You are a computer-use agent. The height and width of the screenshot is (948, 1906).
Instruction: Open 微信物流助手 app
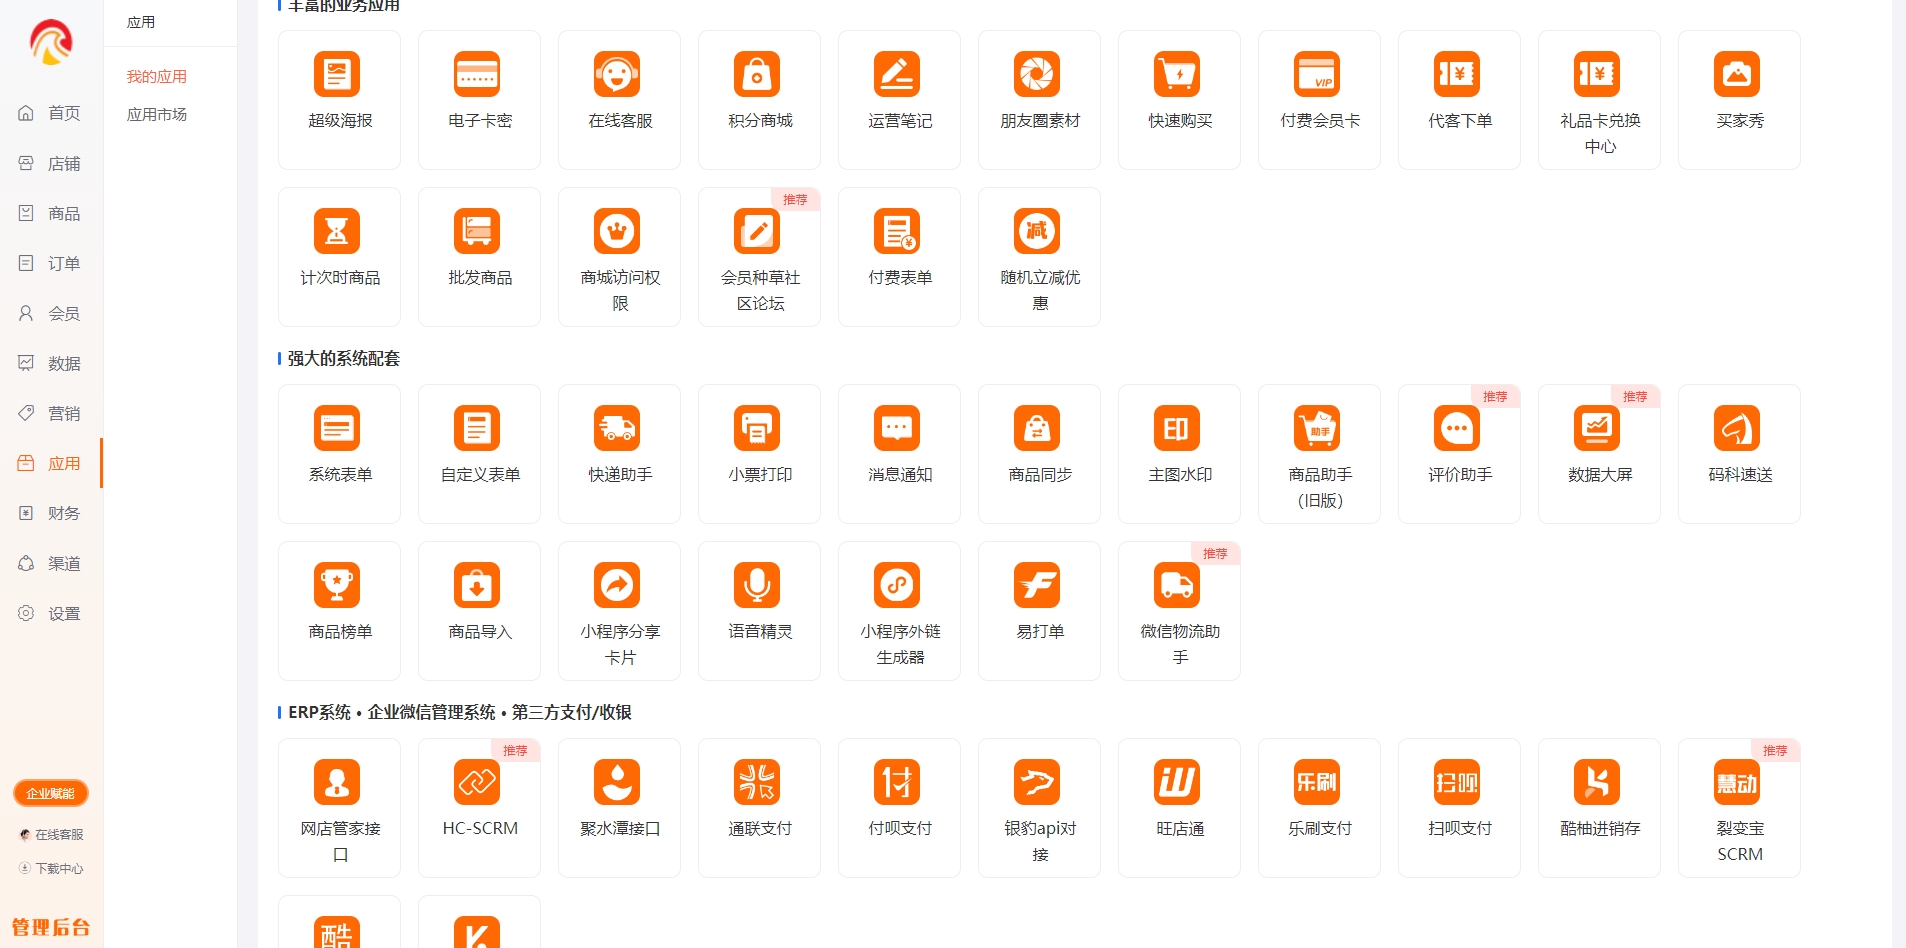point(1179,611)
